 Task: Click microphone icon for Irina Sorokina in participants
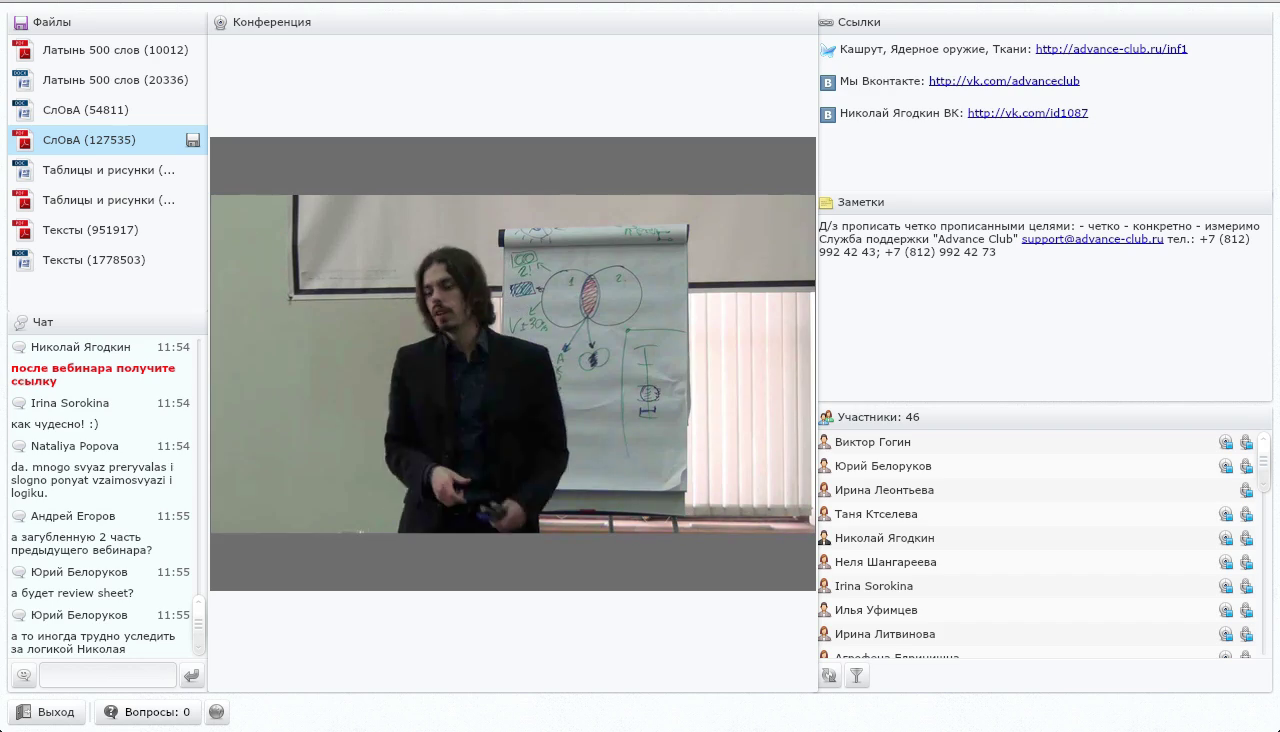[1246, 586]
